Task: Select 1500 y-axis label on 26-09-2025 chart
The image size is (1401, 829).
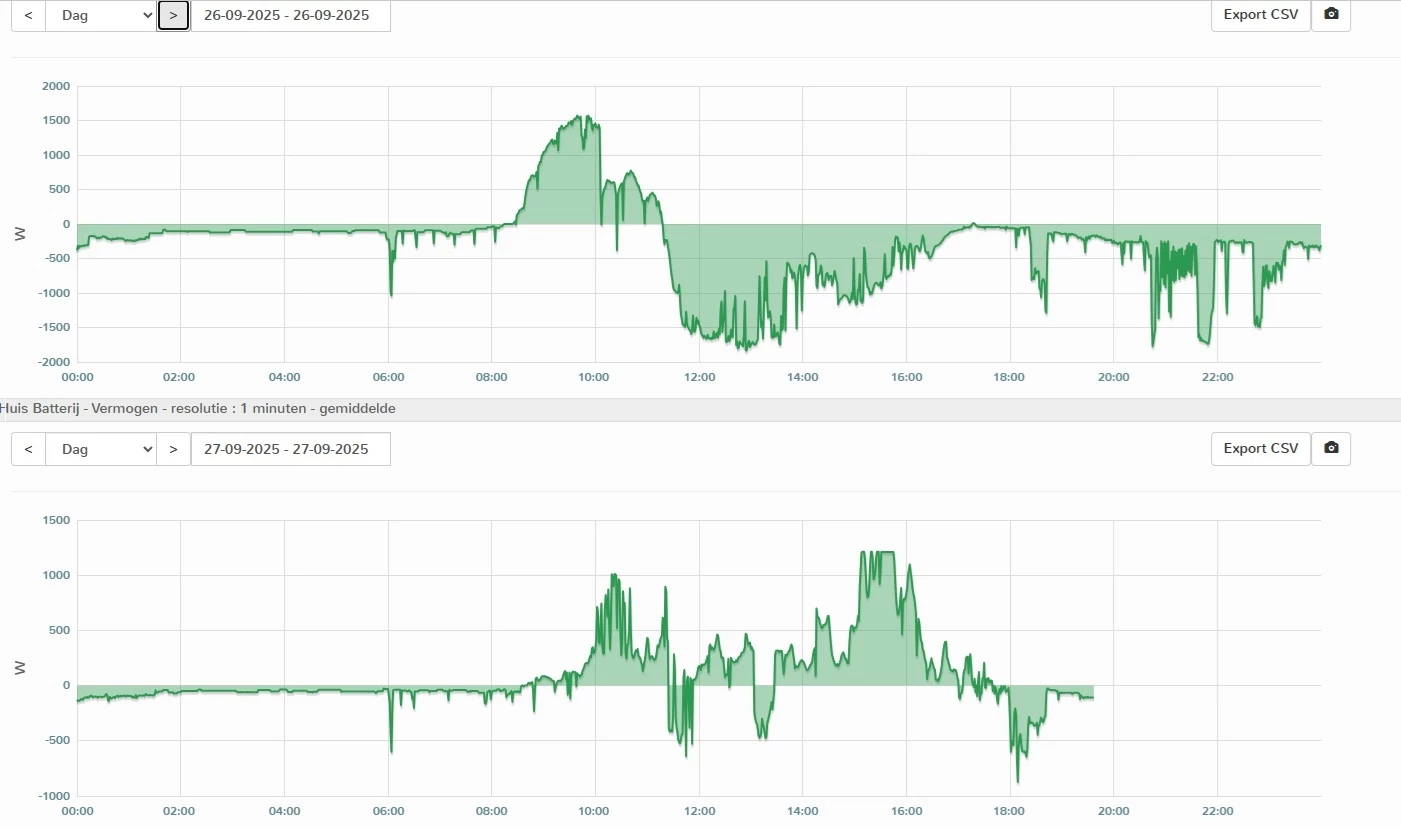Action: 55,120
